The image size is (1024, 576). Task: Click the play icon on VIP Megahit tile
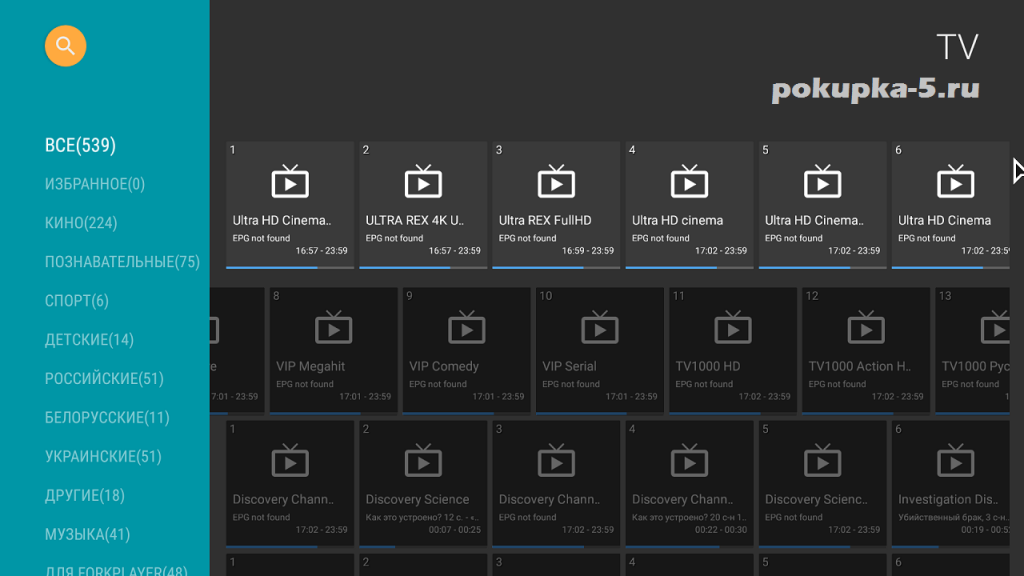coord(333,328)
